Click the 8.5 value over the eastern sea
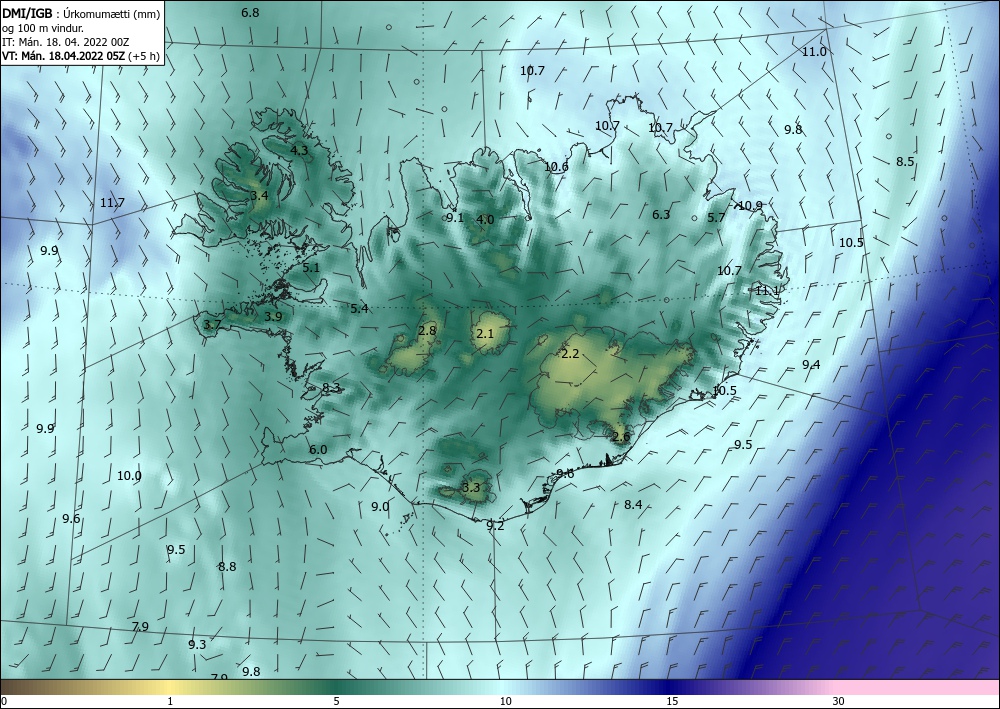The image size is (1000, 709). pyautogui.click(x=905, y=161)
